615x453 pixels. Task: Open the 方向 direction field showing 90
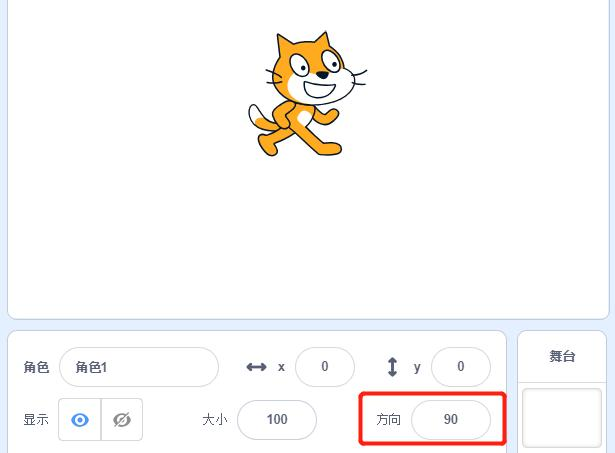tap(451, 420)
